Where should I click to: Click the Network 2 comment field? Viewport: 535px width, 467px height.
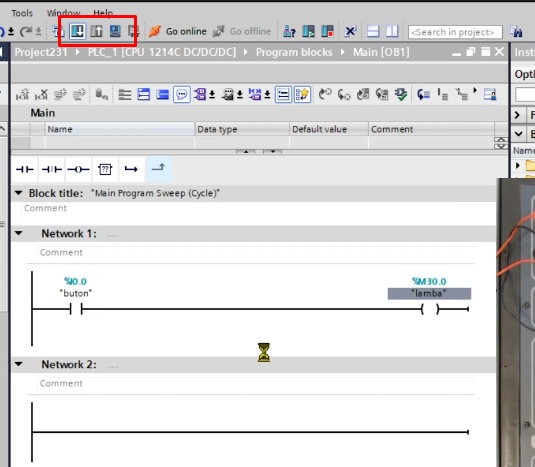coord(256,384)
